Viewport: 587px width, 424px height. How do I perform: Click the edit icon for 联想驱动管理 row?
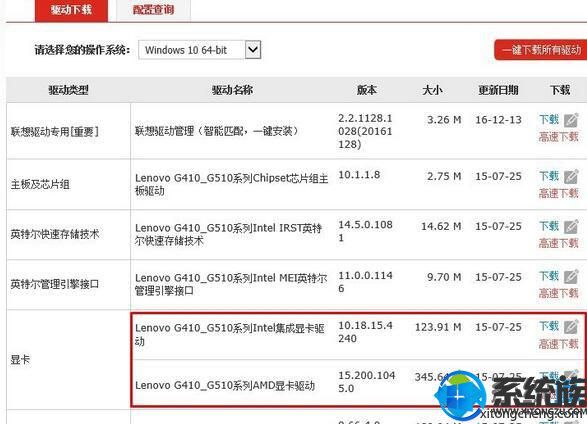tap(571, 120)
